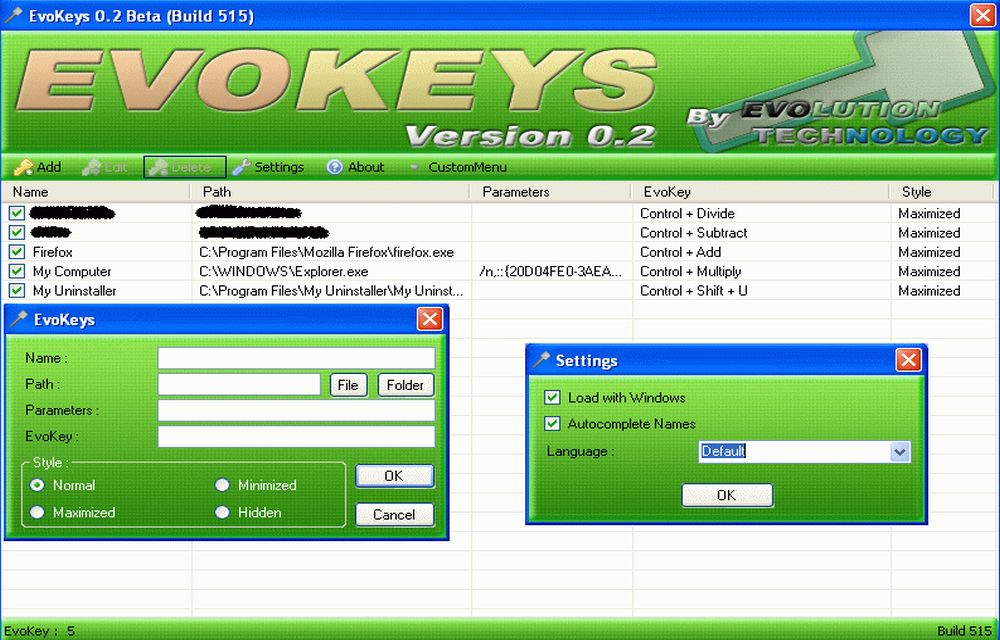Click the Control + Multiply hotkey cell
This screenshot has height=640, width=1000.
(690, 272)
